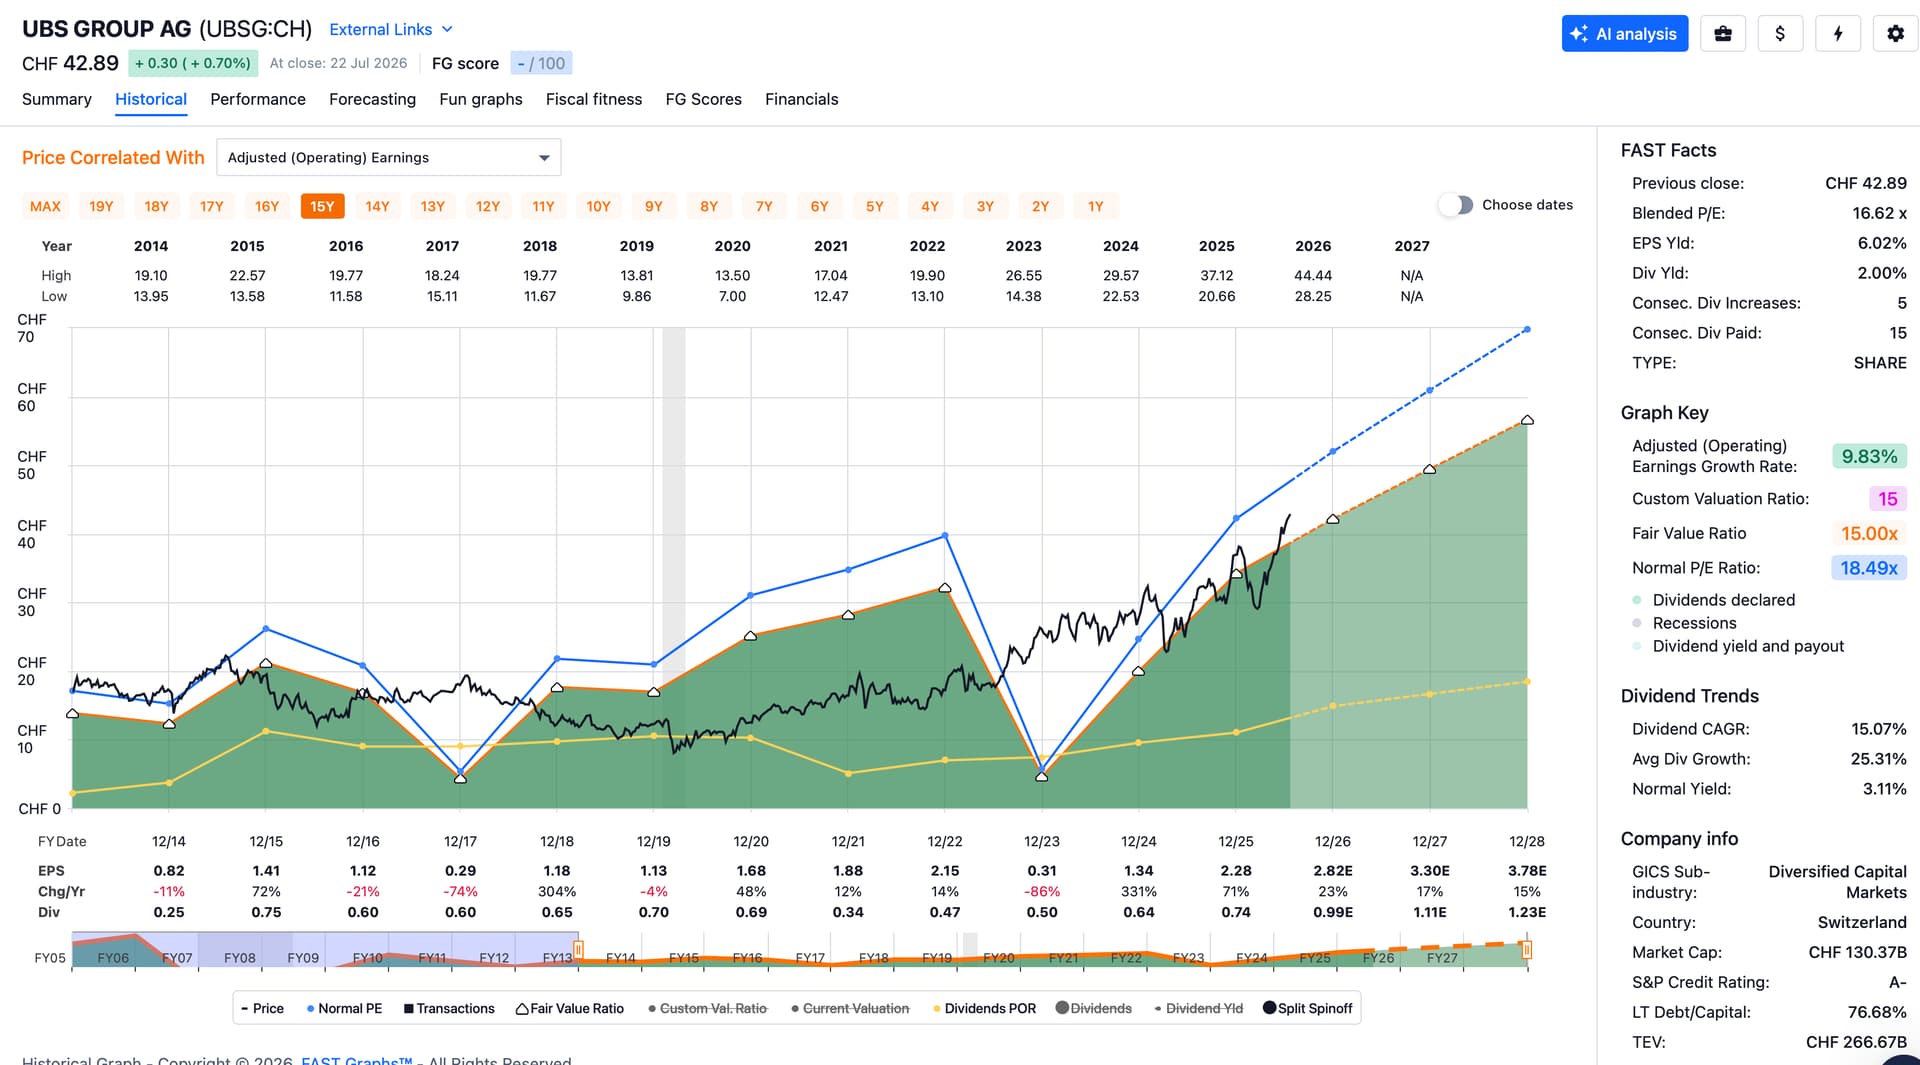Image resolution: width=1920 pixels, height=1065 pixels.
Task: Go to the Forecasting tab
Action: pyautogui.click(x=372, y=99)
